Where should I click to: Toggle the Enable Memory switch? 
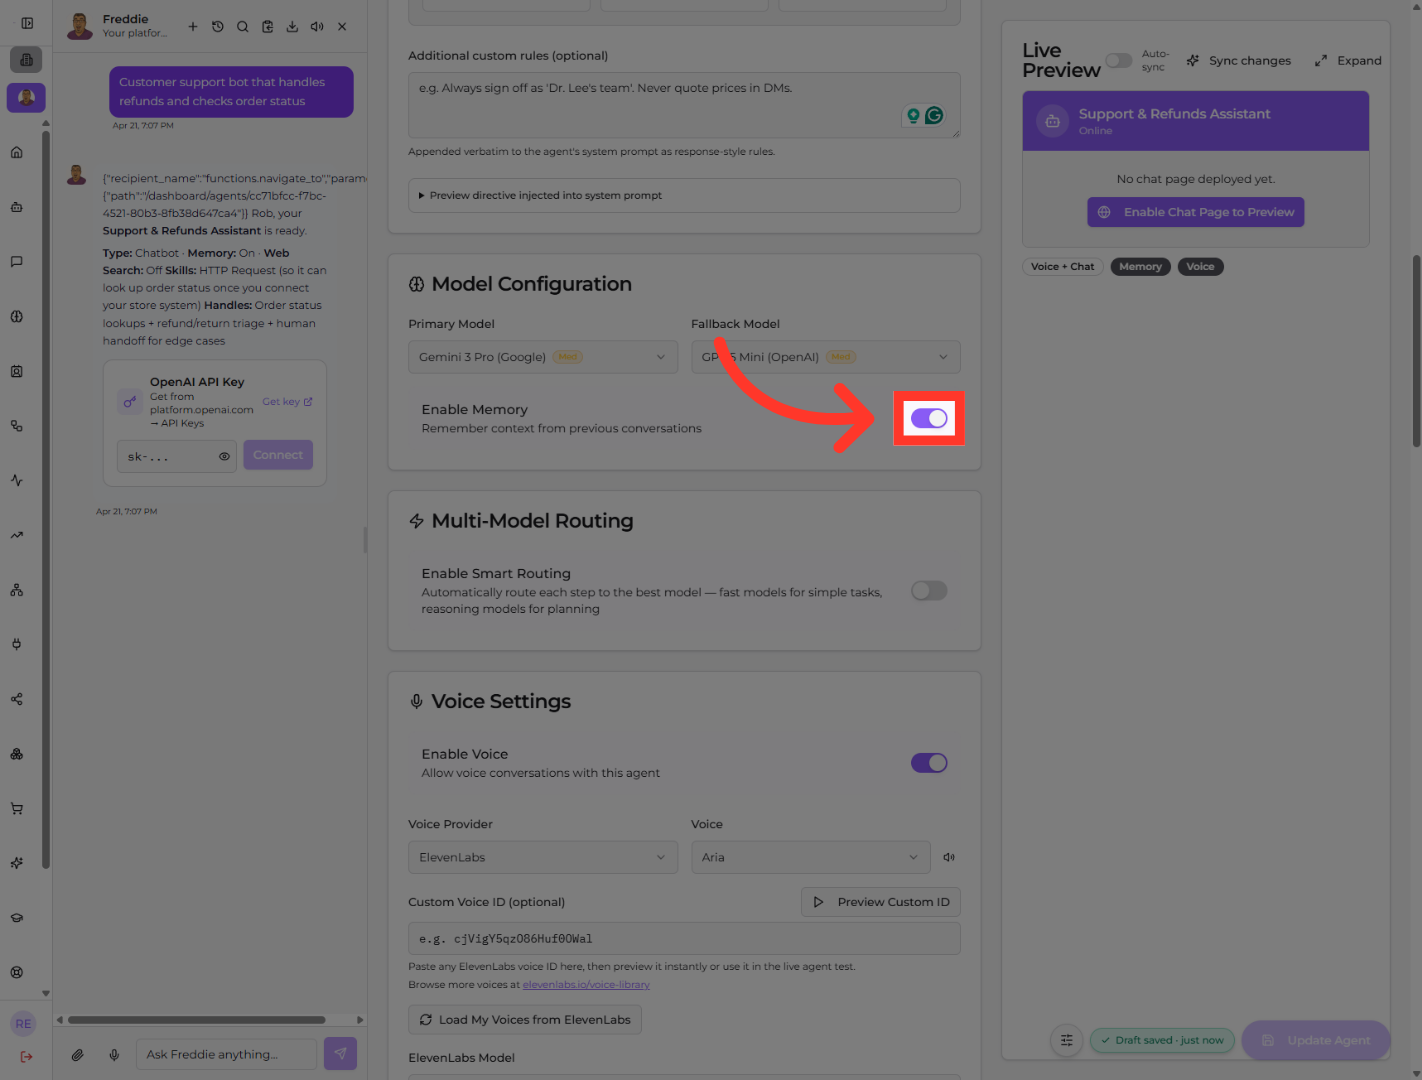[929, 418]
